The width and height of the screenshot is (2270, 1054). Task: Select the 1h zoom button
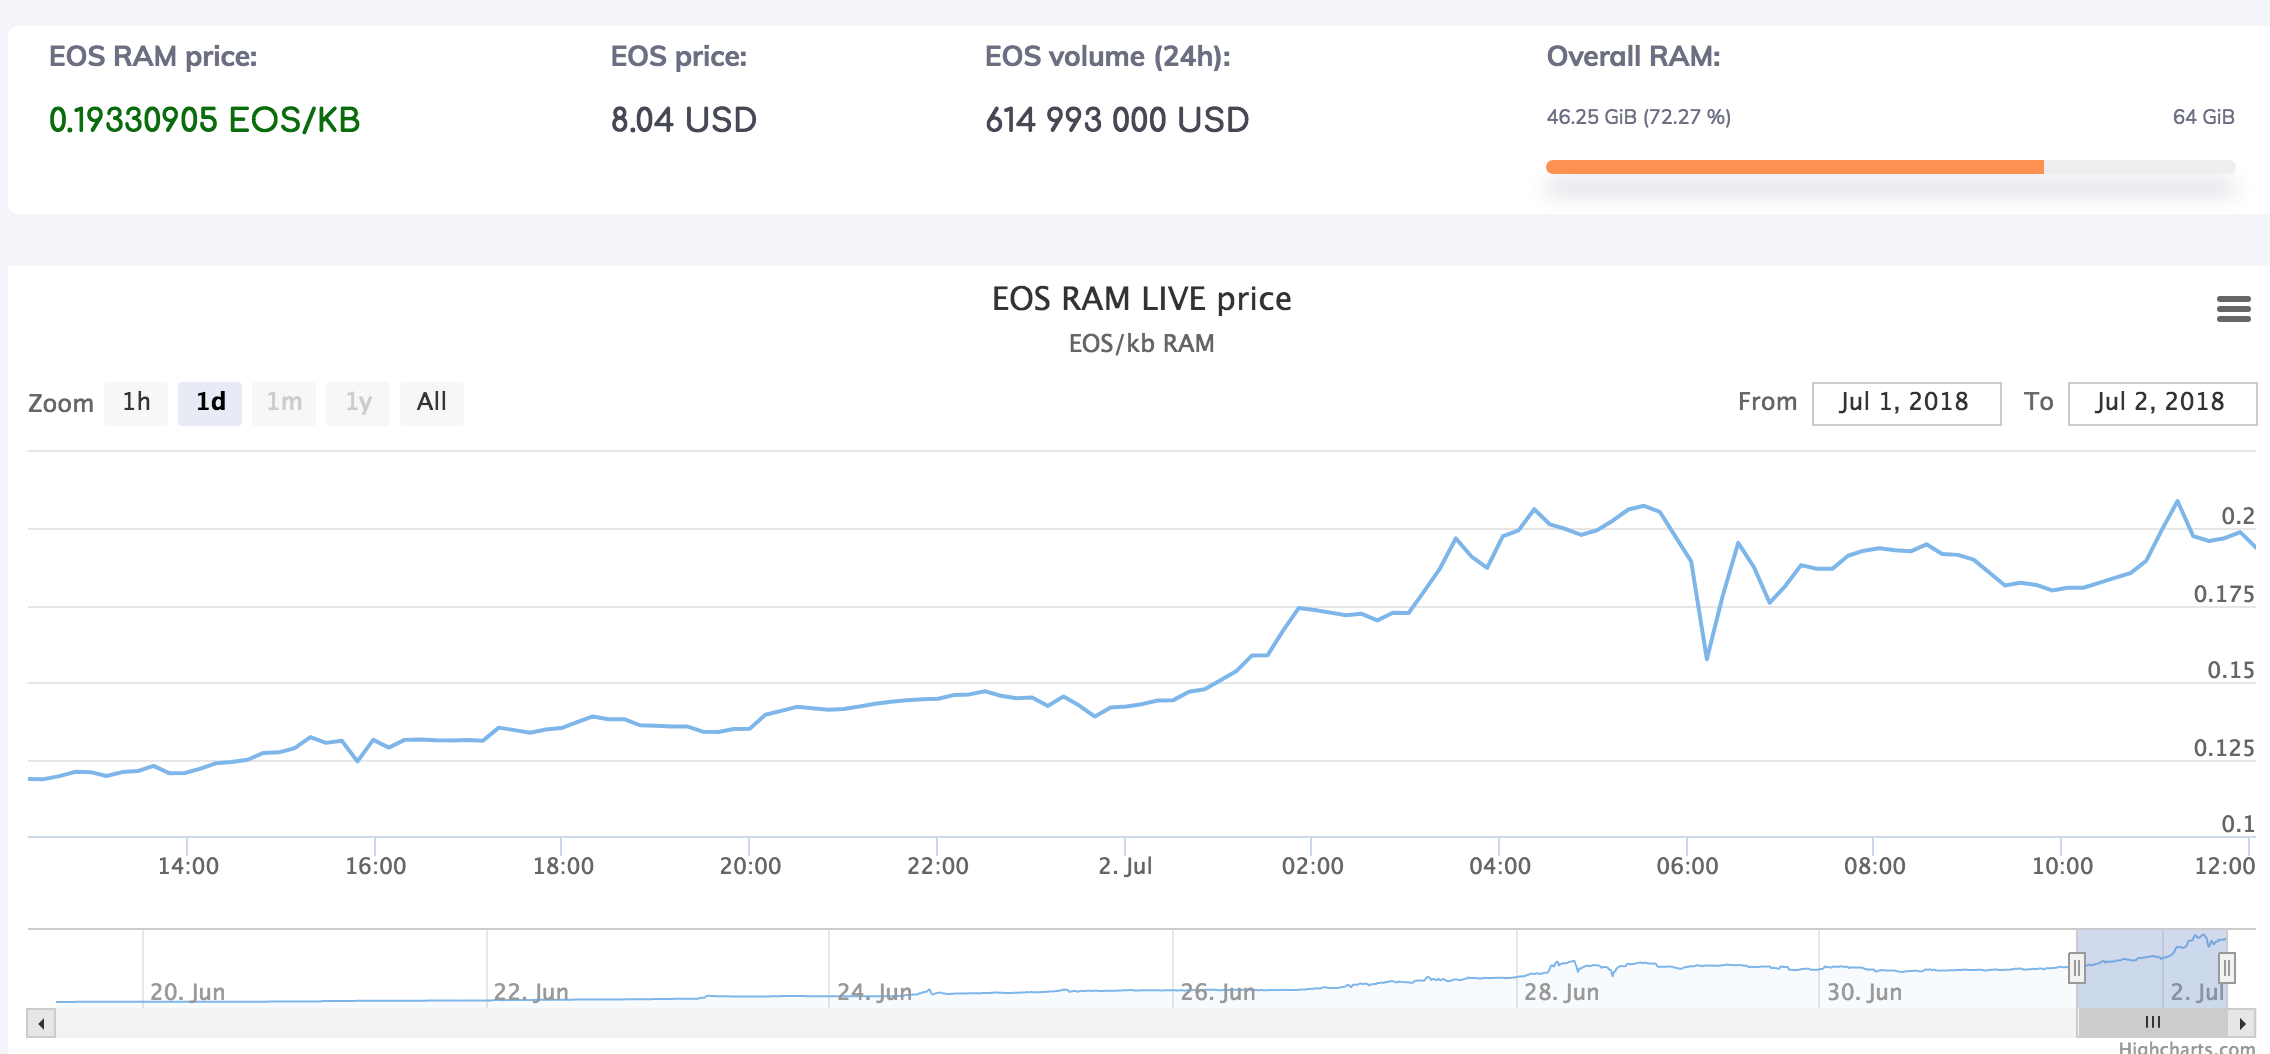point(136,403)
